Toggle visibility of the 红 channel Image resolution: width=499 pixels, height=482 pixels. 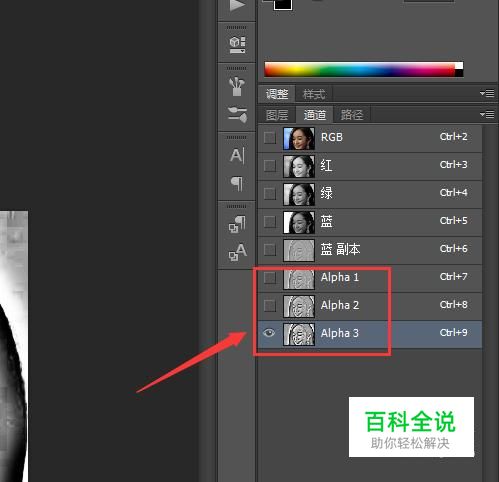coord(269,165)
